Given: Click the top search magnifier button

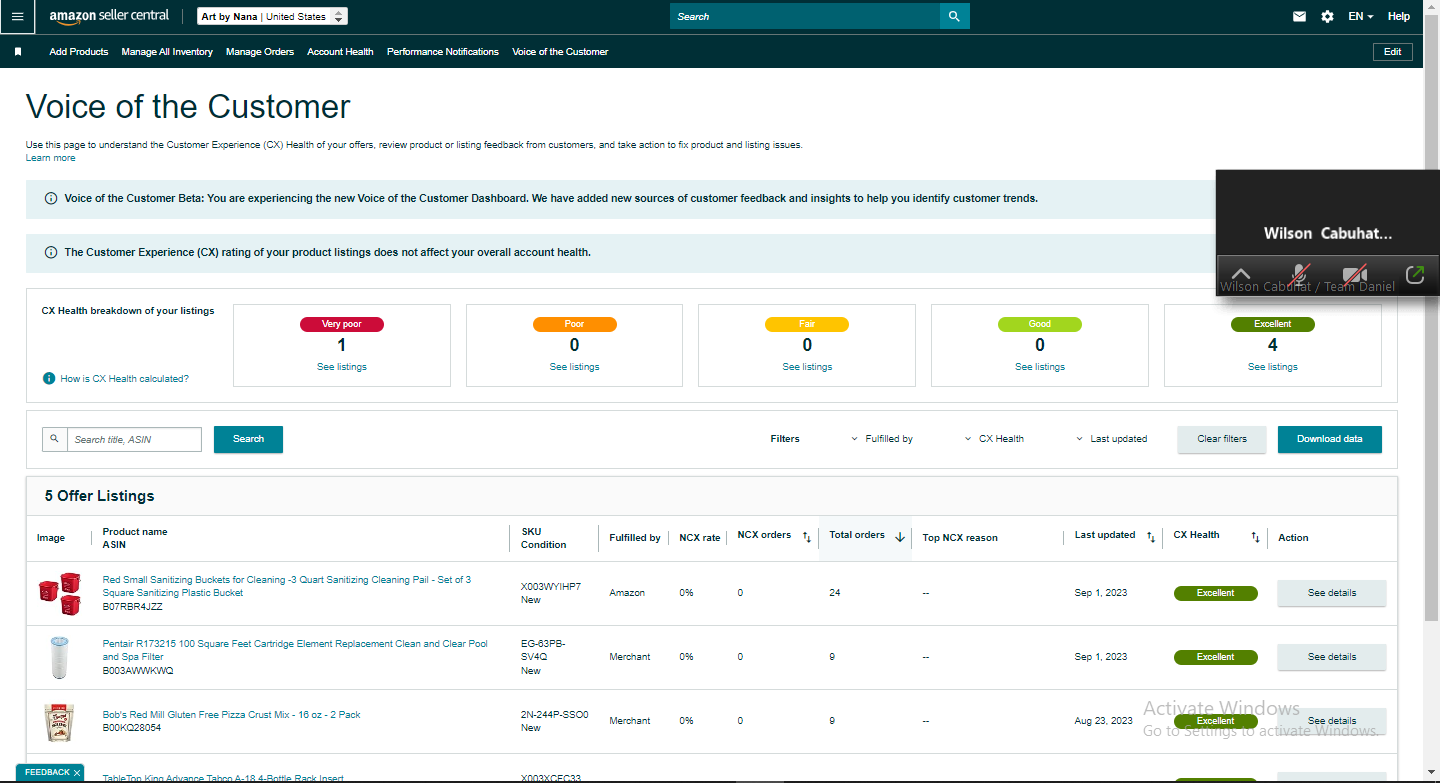Looking at the screenshot, I should [954, 16].
